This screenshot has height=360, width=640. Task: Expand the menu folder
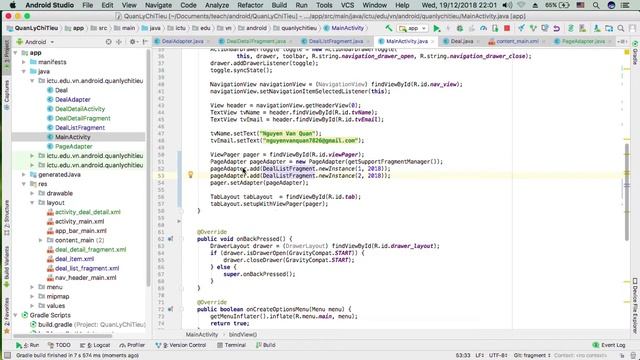[x=32, y=287]
